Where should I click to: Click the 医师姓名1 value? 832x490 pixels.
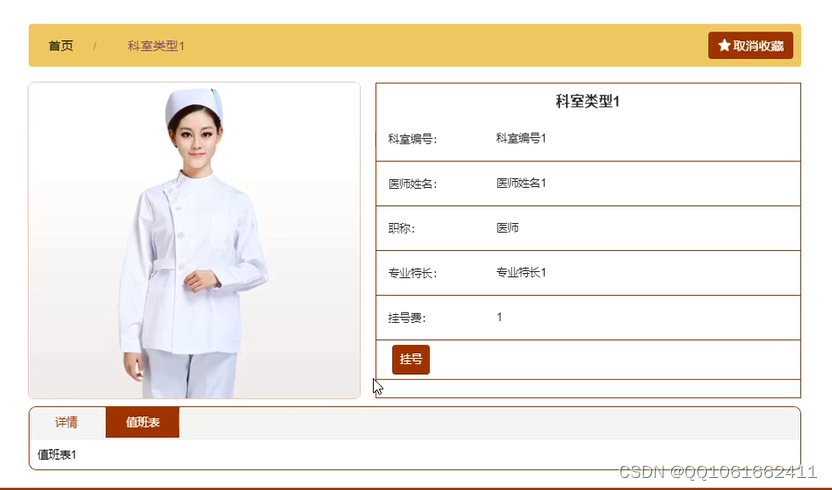pos(521,183)
